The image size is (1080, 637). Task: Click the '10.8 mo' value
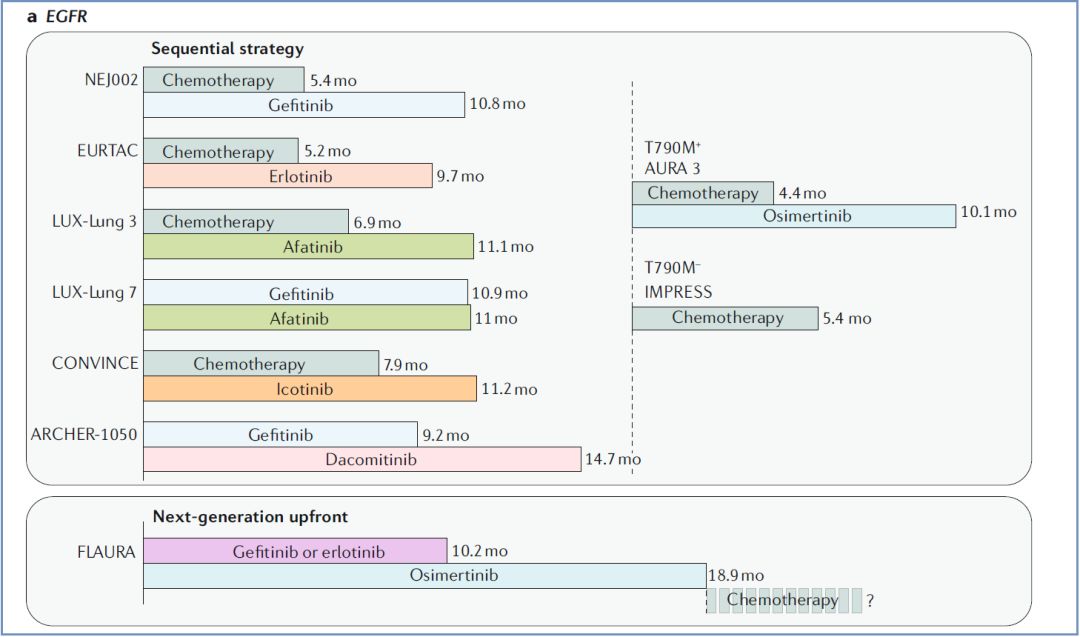click(x=497, y=104)
